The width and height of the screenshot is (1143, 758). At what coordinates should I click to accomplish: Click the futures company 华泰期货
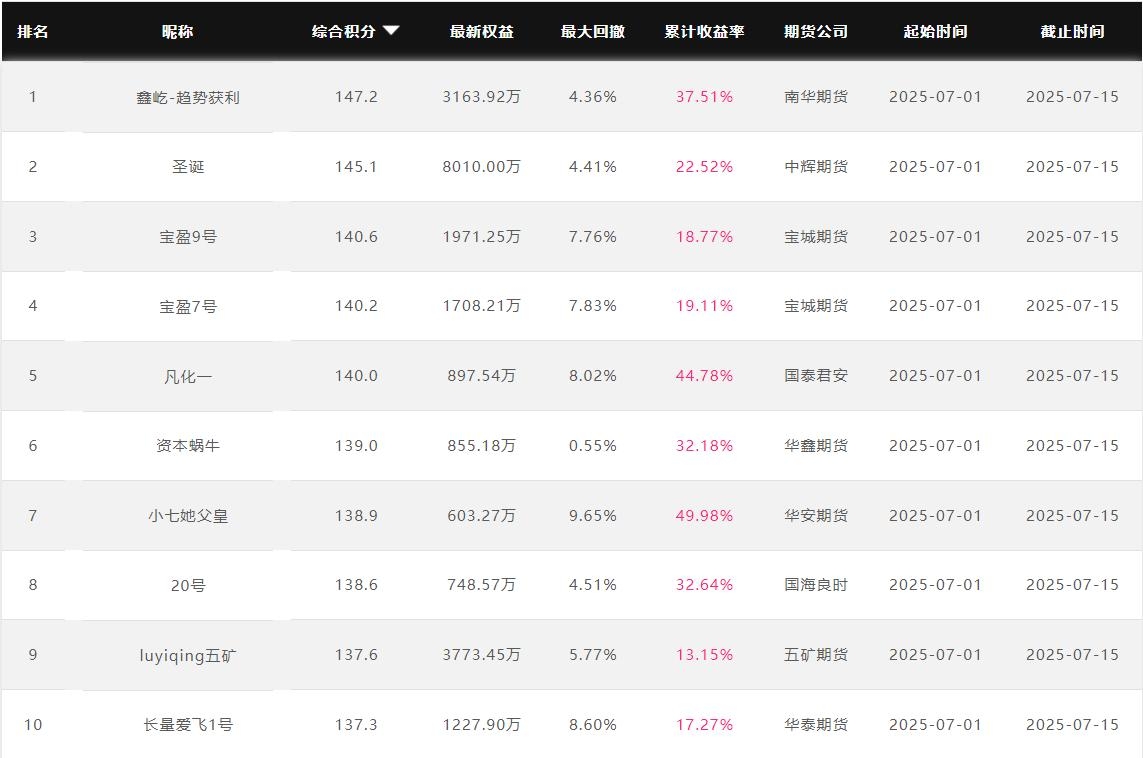pyautogui.click(x=816, y=725)
